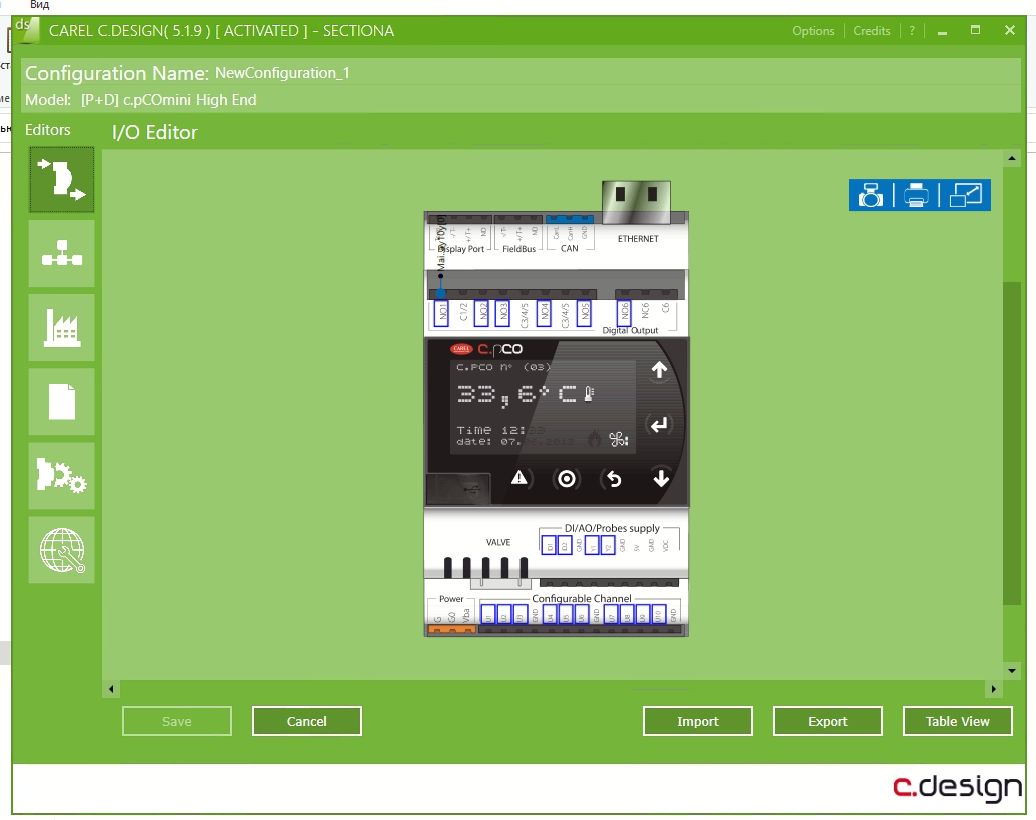Viewport: 1036px width, 820px height.
Task: Select the NO6 digital output terminal
Action: 624,313
